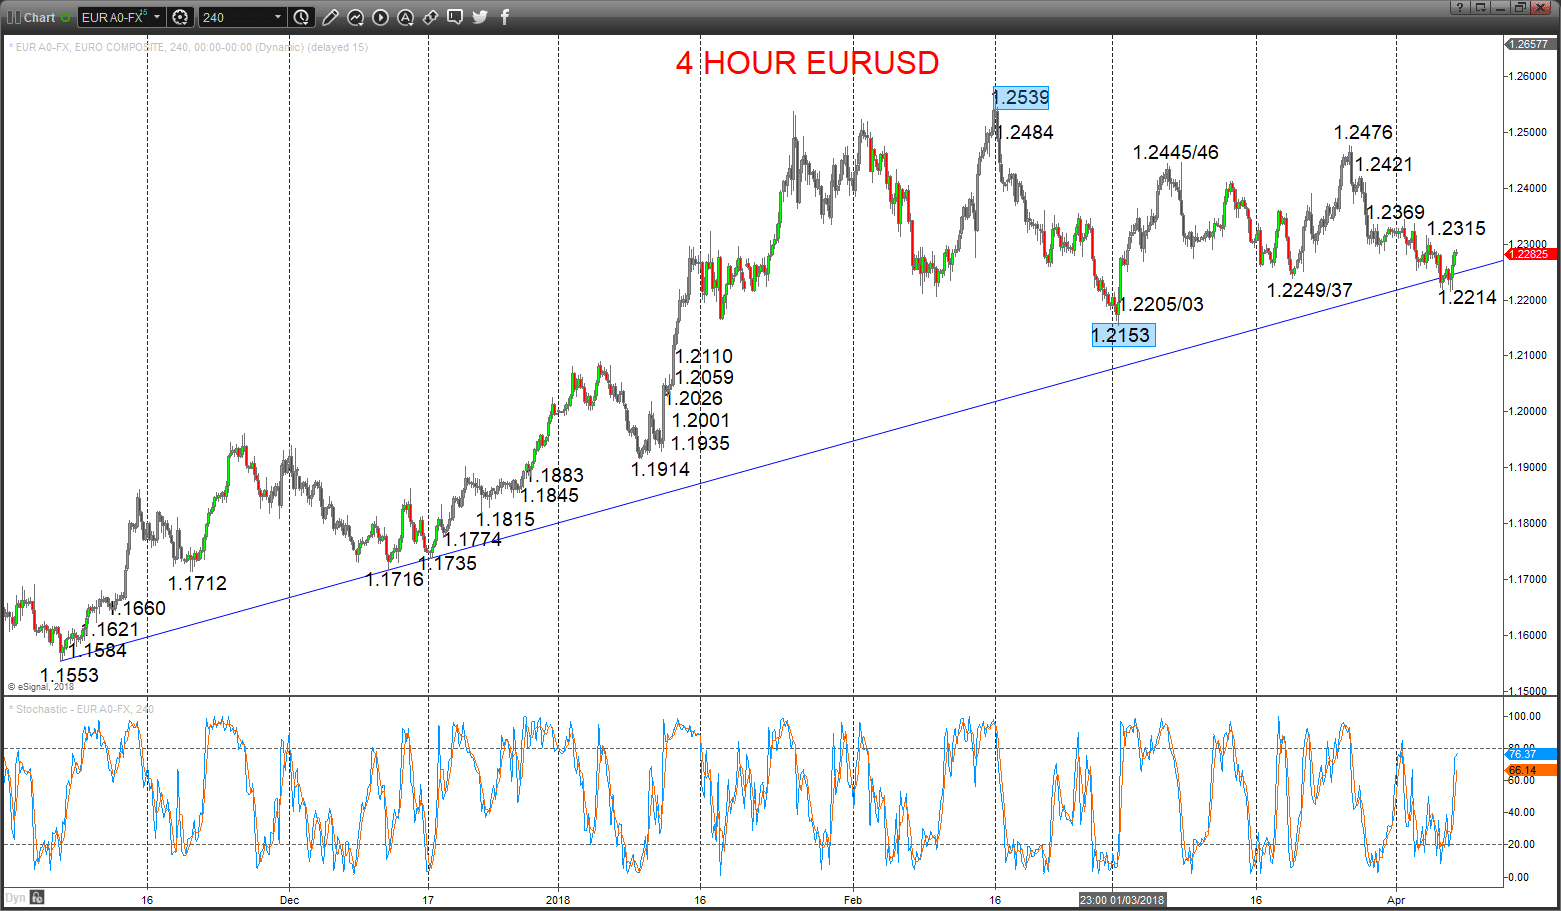This screenshot has height=911, width=1561.
Task: Select the 1.2214 price annotation
Action: [1467, 297]
